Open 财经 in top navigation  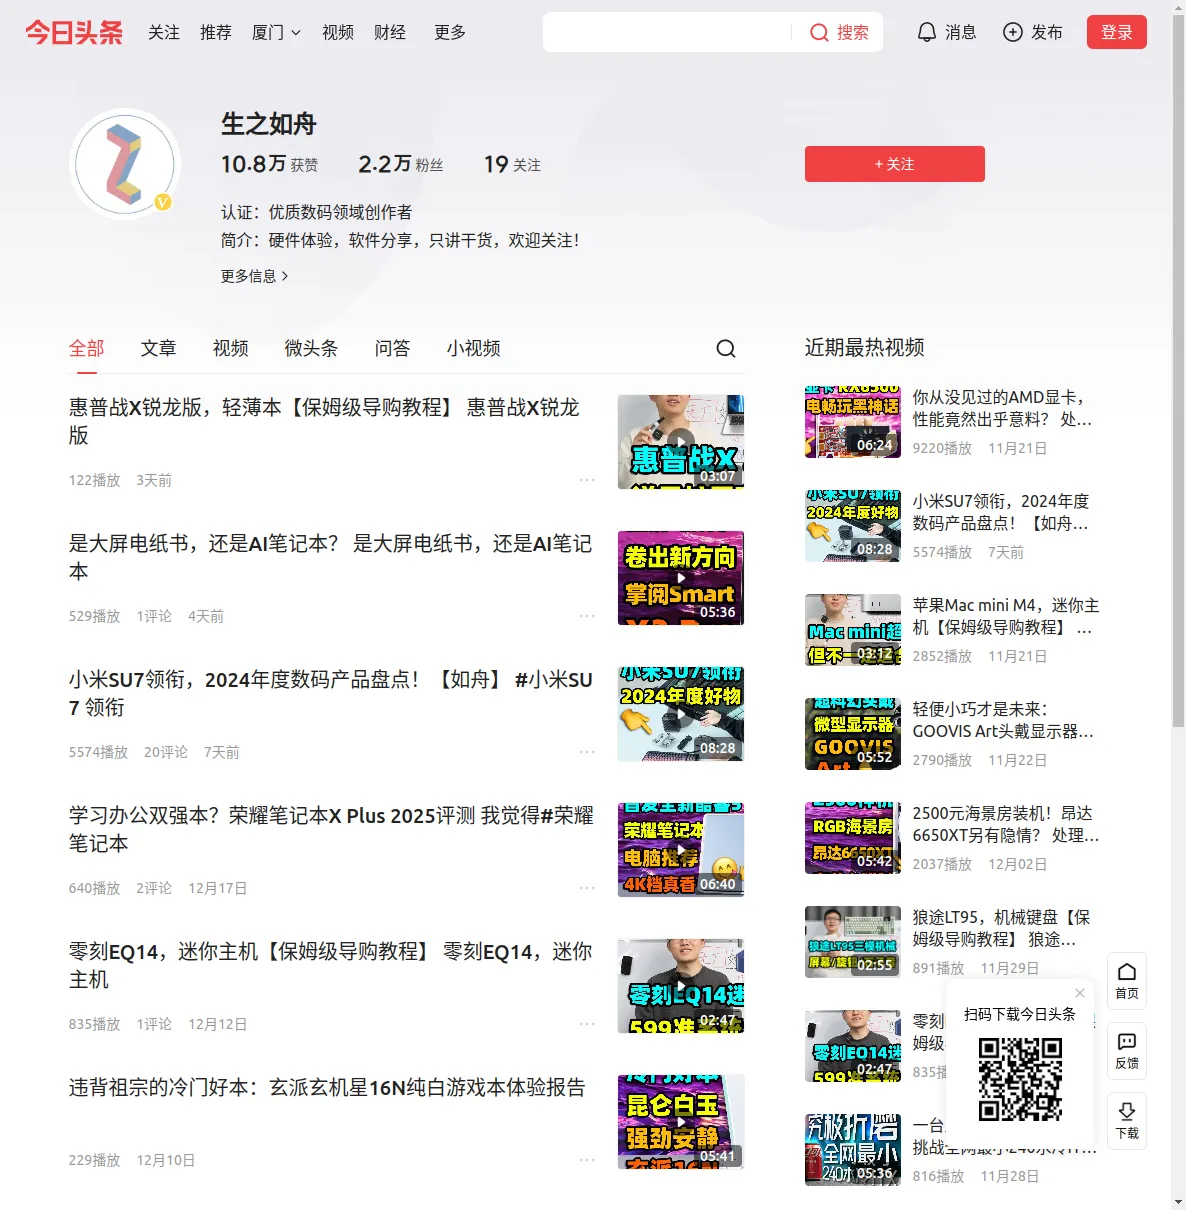(x=390, y=33)
